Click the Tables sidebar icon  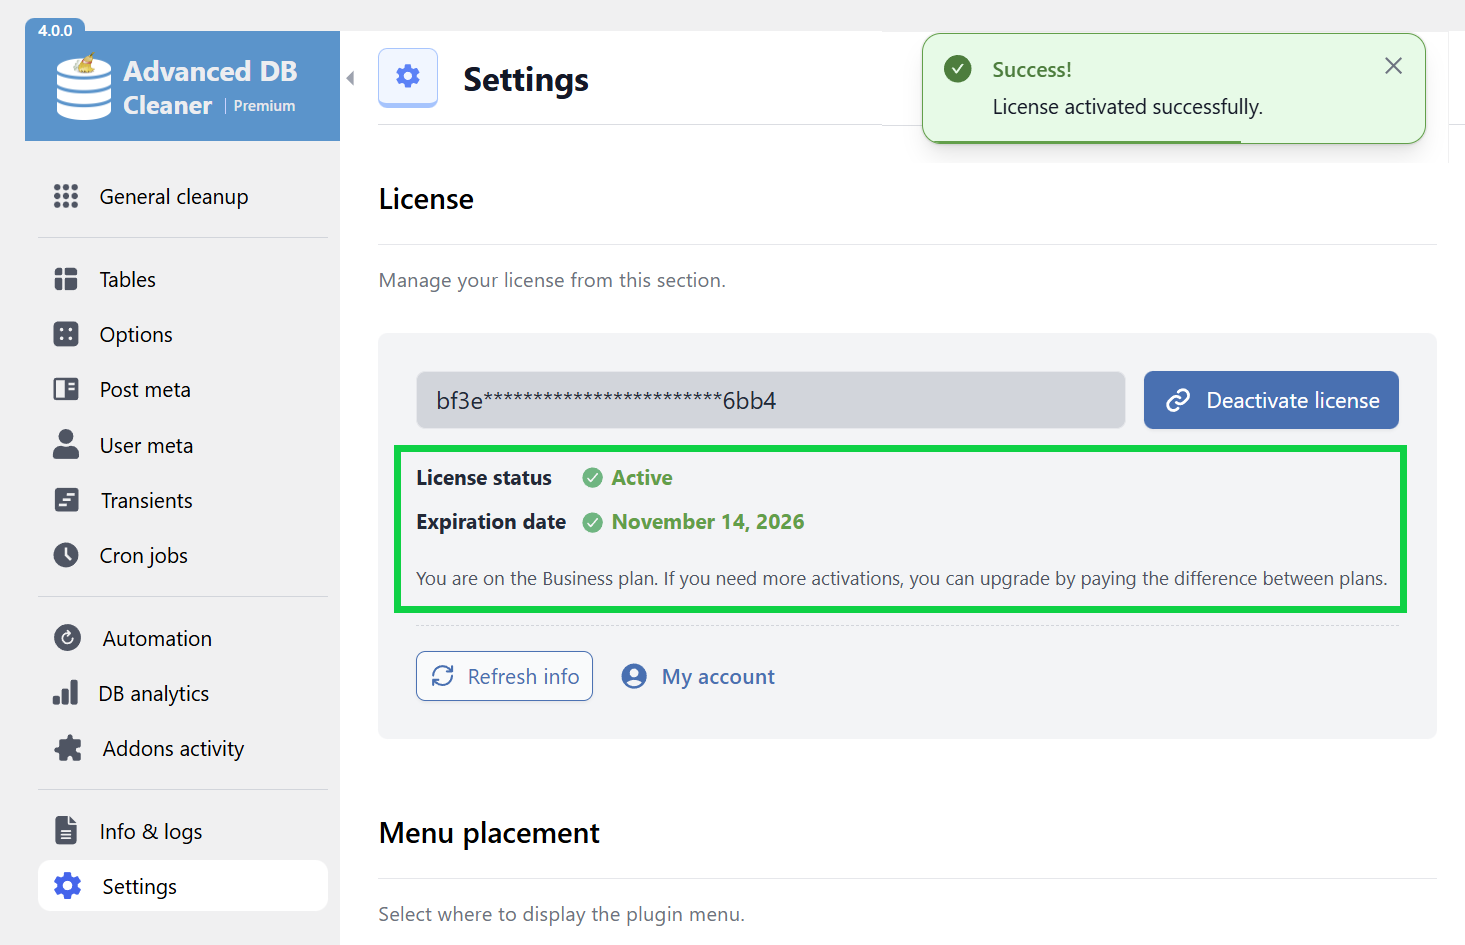66,279
